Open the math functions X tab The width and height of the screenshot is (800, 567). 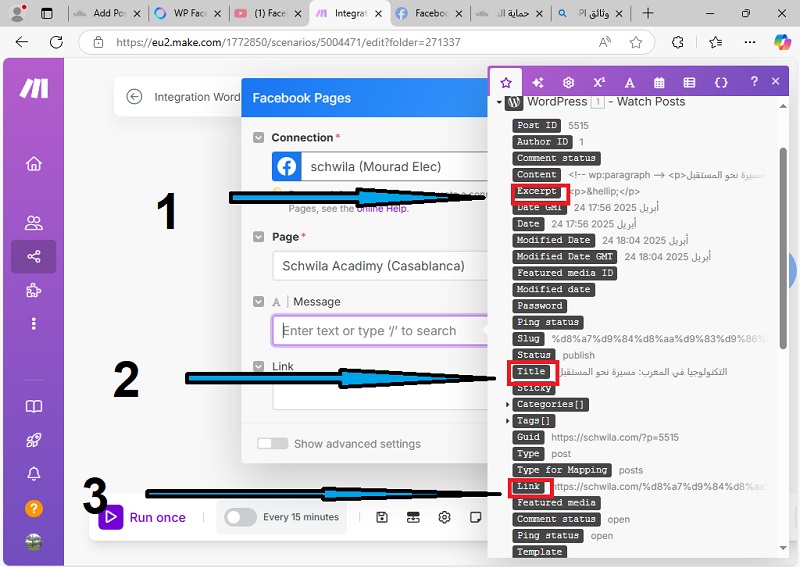pyautogui.click(x=599, y=83)
